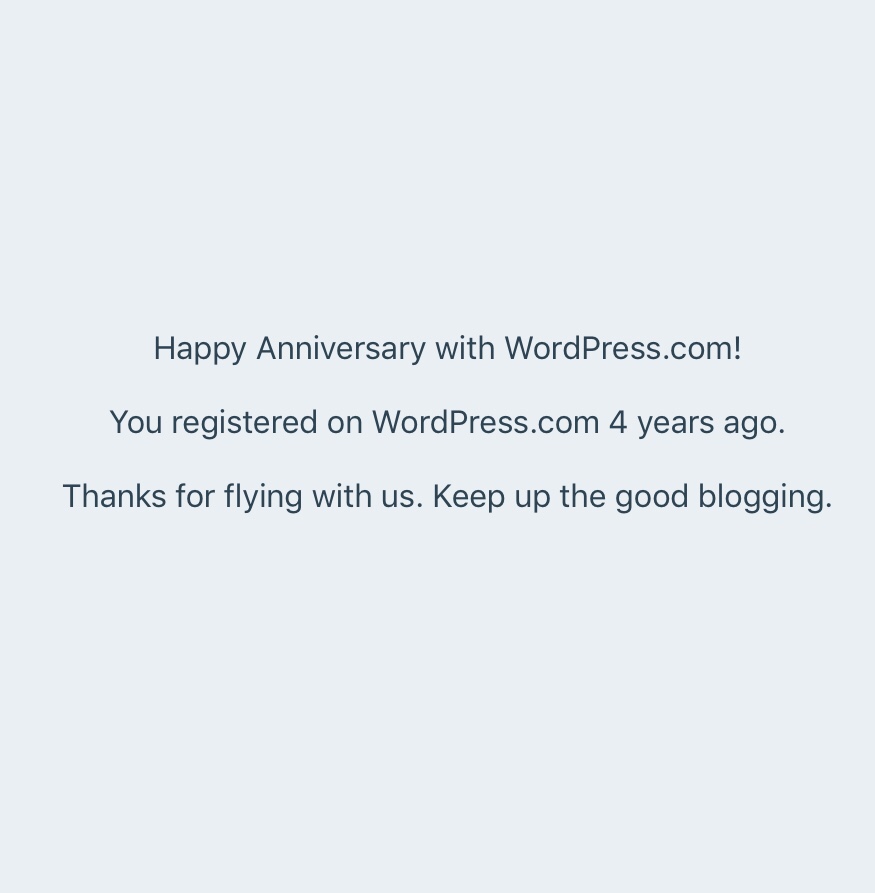Click the word "You" in the second line
This screenshot has width=875, height=893.
pyautogui.click(x=136, y=423)
